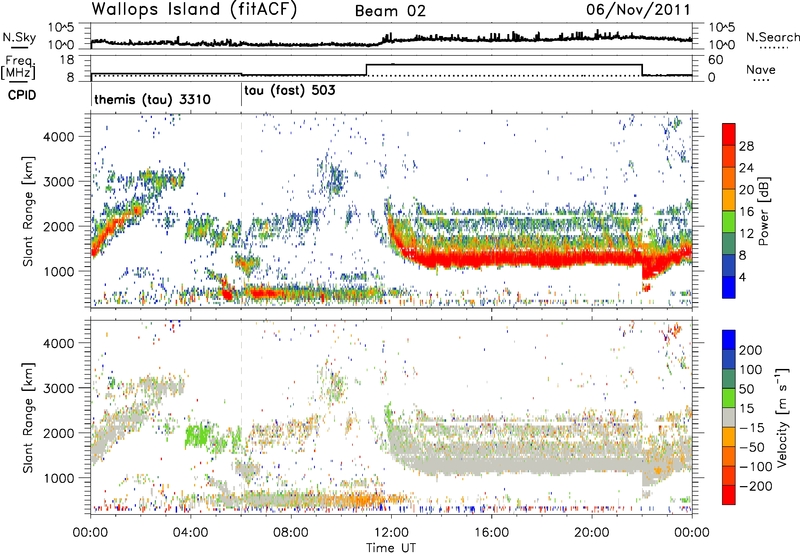This screenshot has height=554, width=800.
Task: Select the 'Beam 02' label
Action: click(390, 11)
